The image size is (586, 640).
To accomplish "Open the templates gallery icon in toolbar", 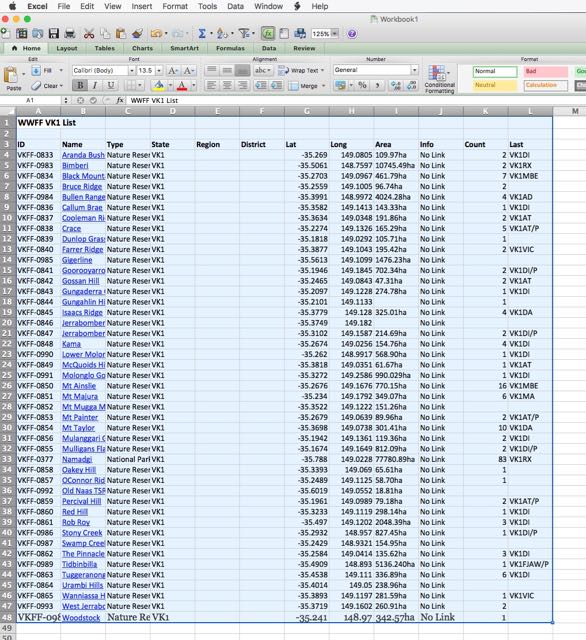I will click(x=22, y=33).
